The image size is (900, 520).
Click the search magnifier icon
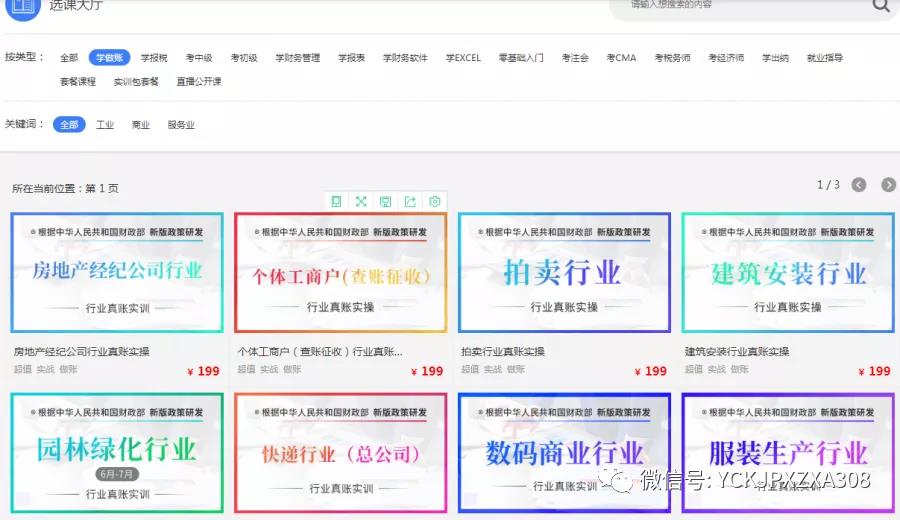(880, 6)
